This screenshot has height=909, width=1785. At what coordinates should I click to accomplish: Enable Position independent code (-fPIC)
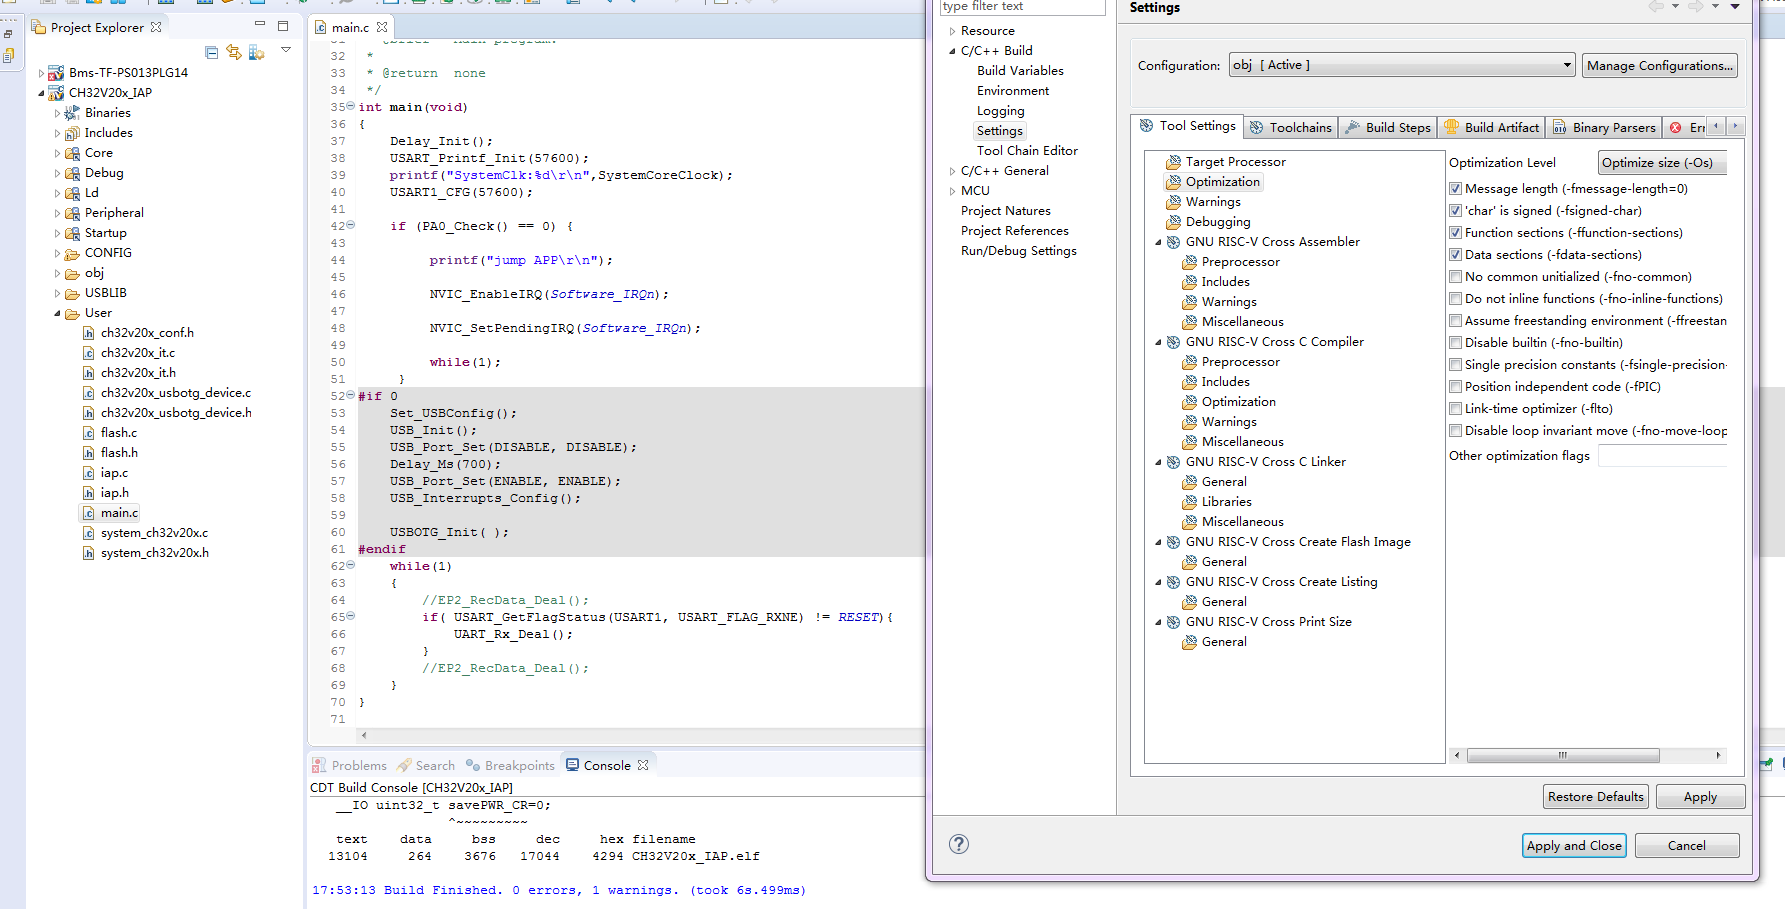tap(1456, 387)
